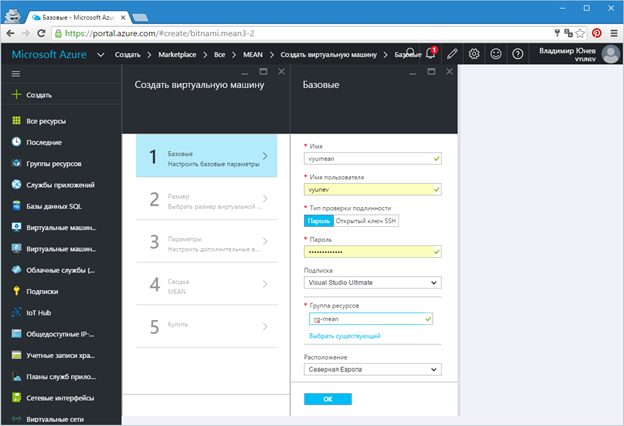Image resolution: width=624 pixels, height=426 pixels.
Task: Select Пароль authentication type
Action: click(319, 221)
